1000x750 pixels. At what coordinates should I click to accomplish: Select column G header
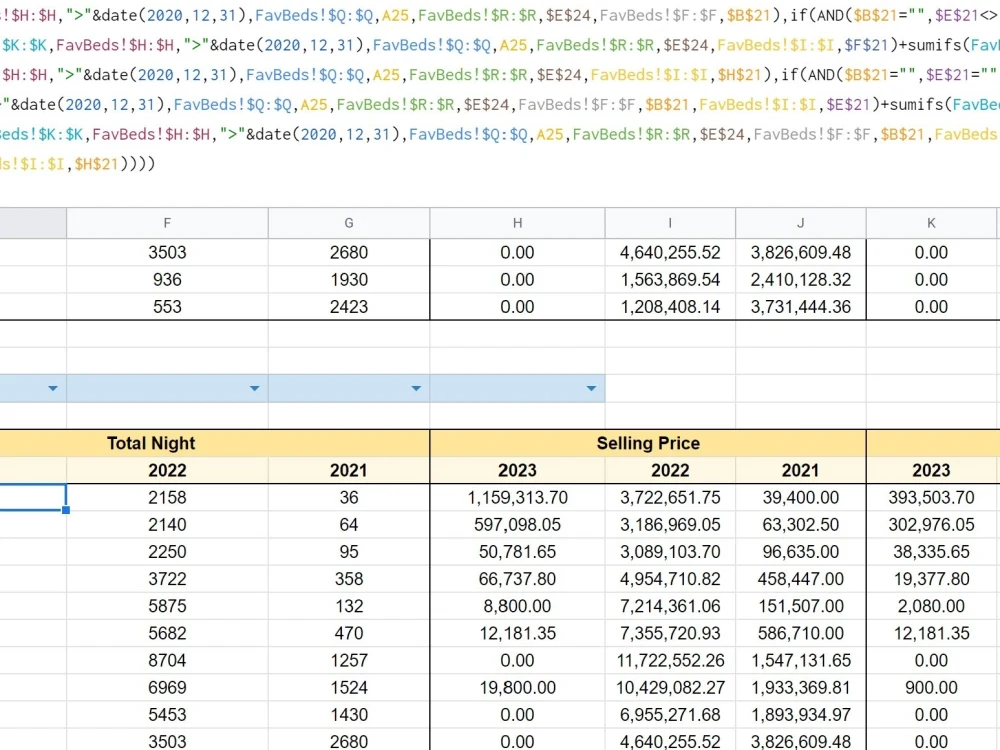coord(349,223)
